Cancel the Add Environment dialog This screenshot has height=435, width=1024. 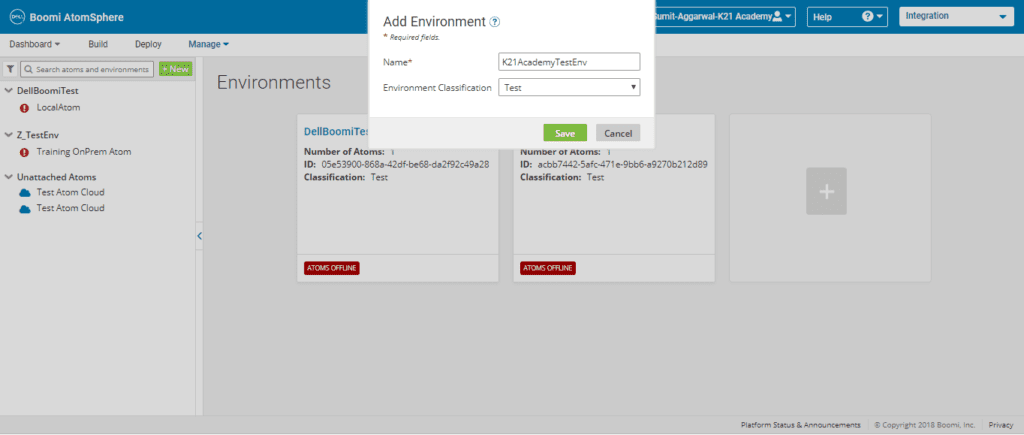tap(618, 133)
